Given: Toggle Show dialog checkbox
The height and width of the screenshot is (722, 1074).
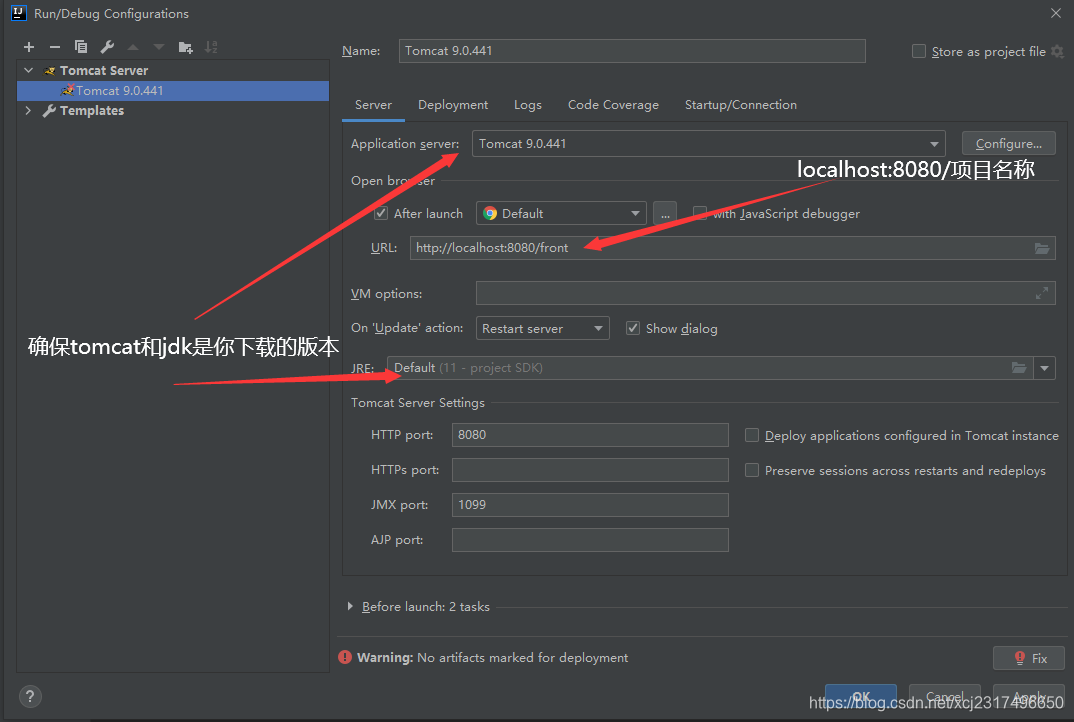Looking at the screenshot, I should pos(633,328).
